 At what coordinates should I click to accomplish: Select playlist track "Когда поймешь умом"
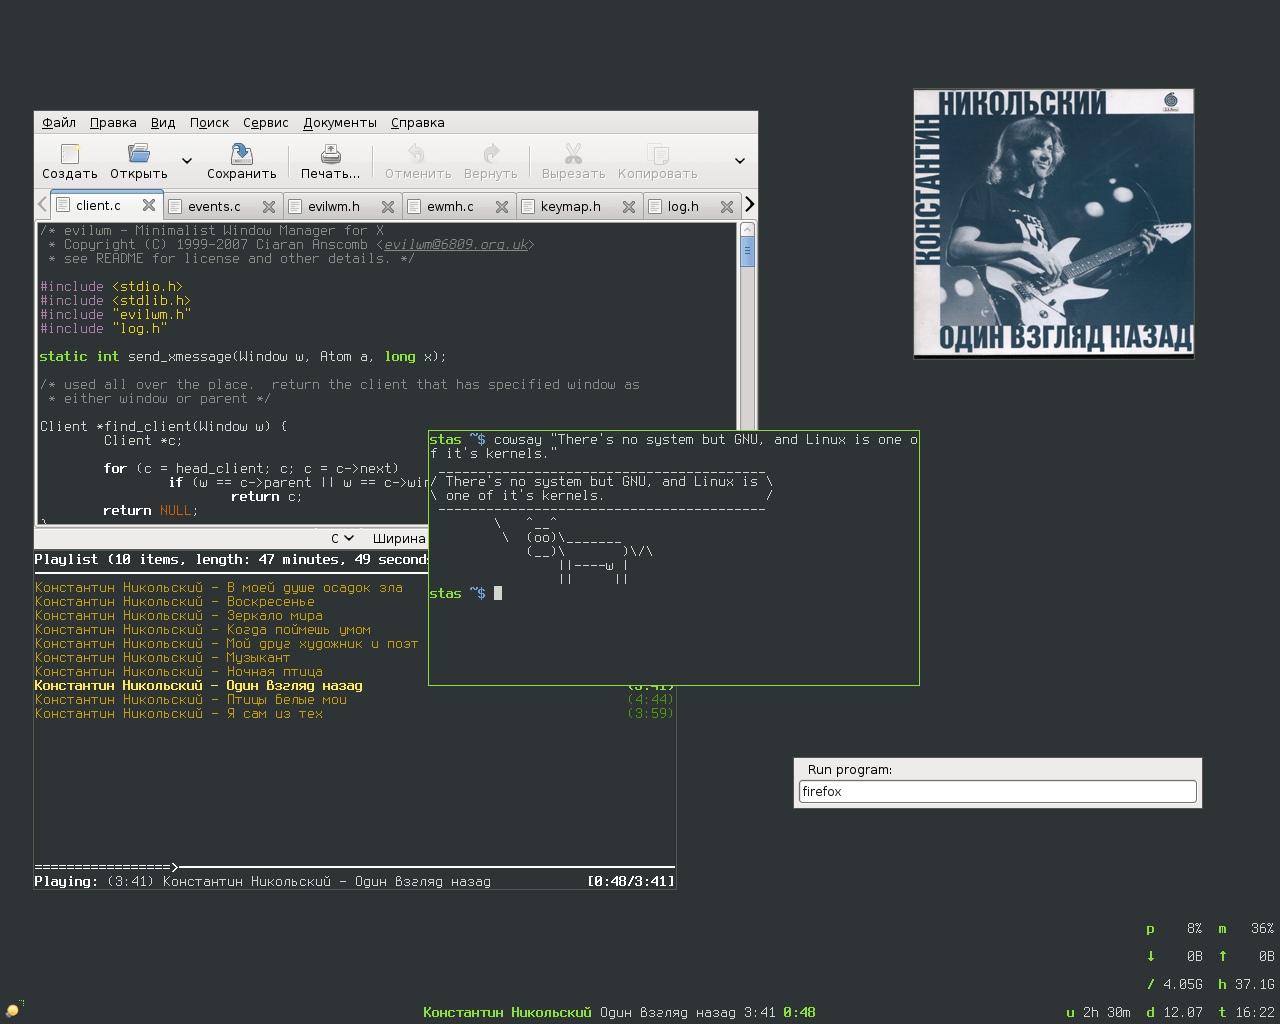203,630
